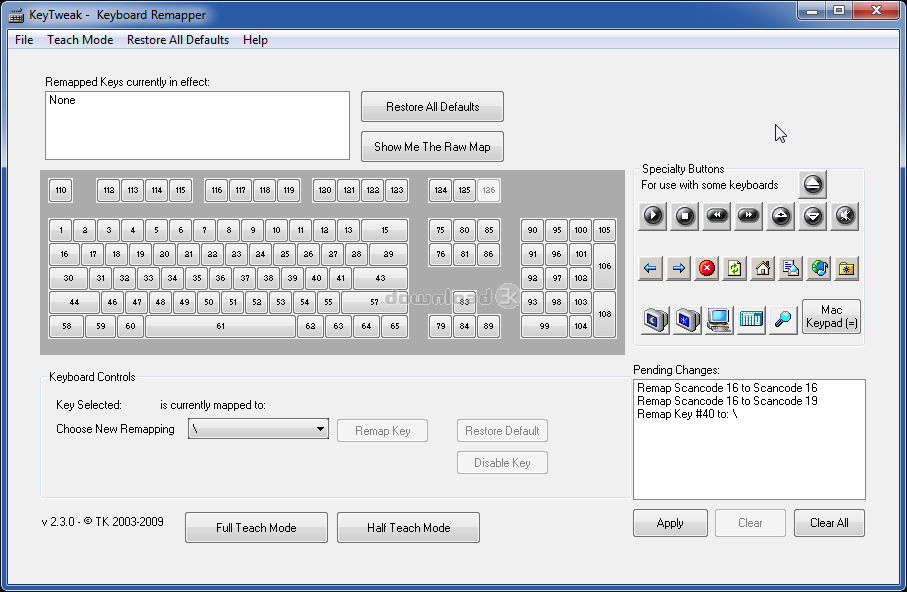Click the media Play specialty button
907x592 pixels.
[x=652, y=216]
